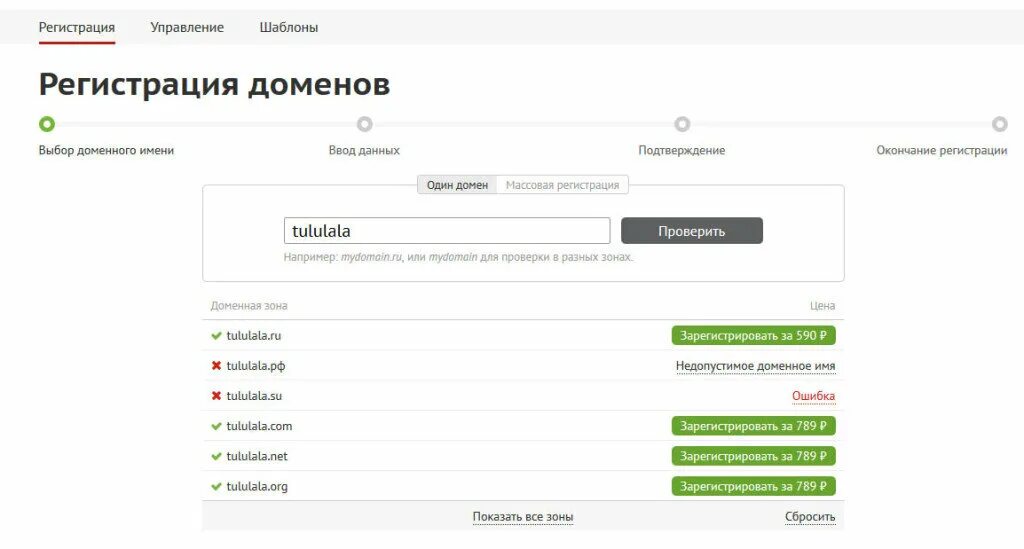Open the Регистрация tab
This screenshot has width=1024, height=549.
pos(76,27)
